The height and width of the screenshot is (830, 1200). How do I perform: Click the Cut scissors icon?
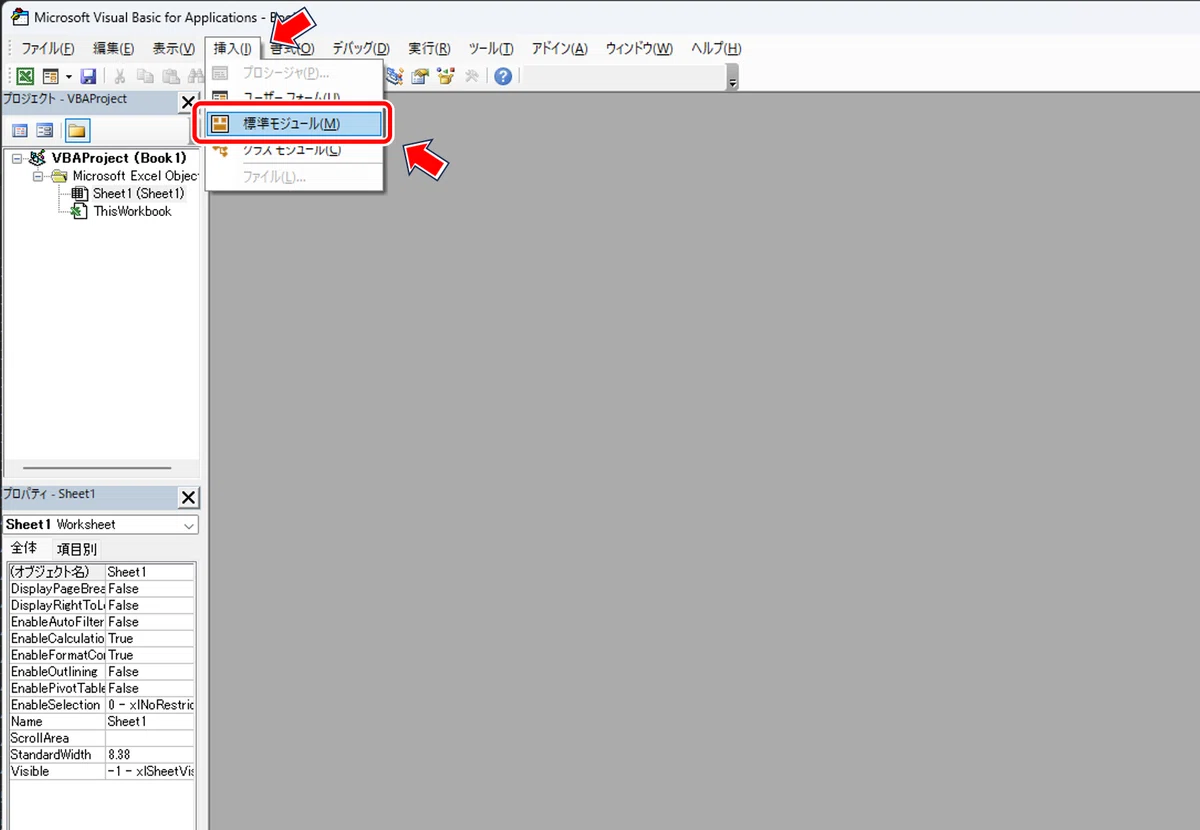[120, 76]
